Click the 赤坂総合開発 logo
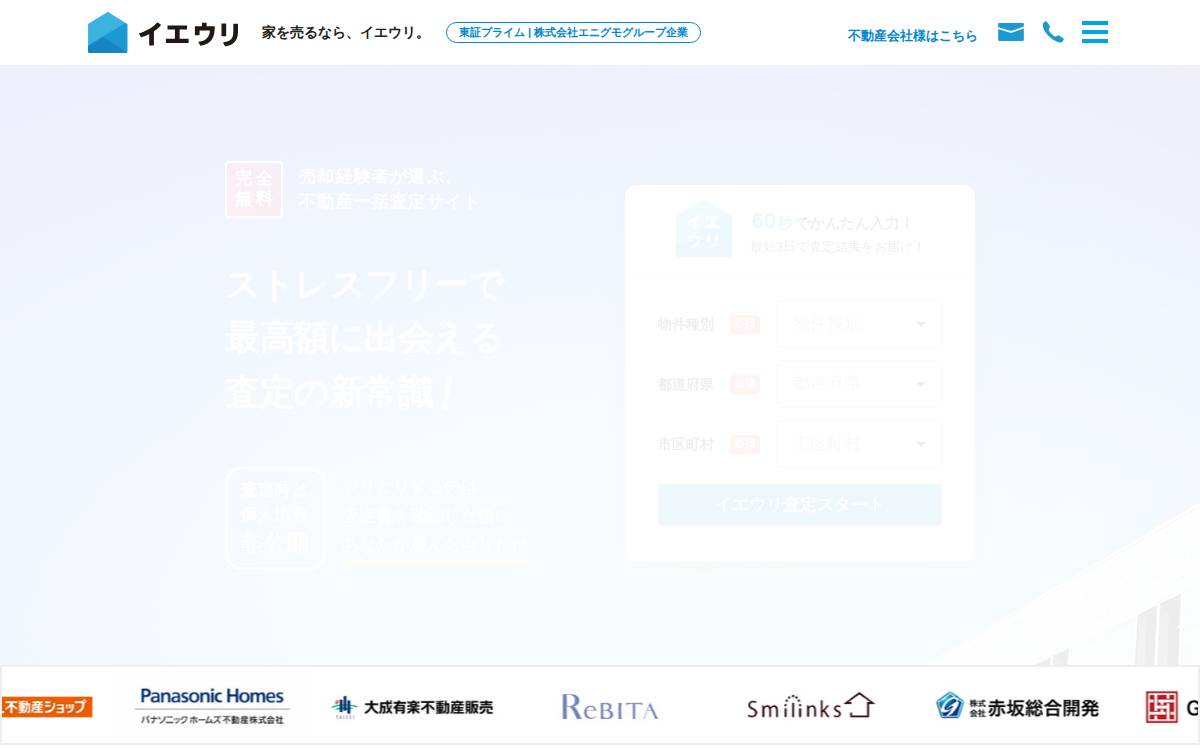The height and width of the screenshot is (750, 1200). click(x=1017, y=706)
